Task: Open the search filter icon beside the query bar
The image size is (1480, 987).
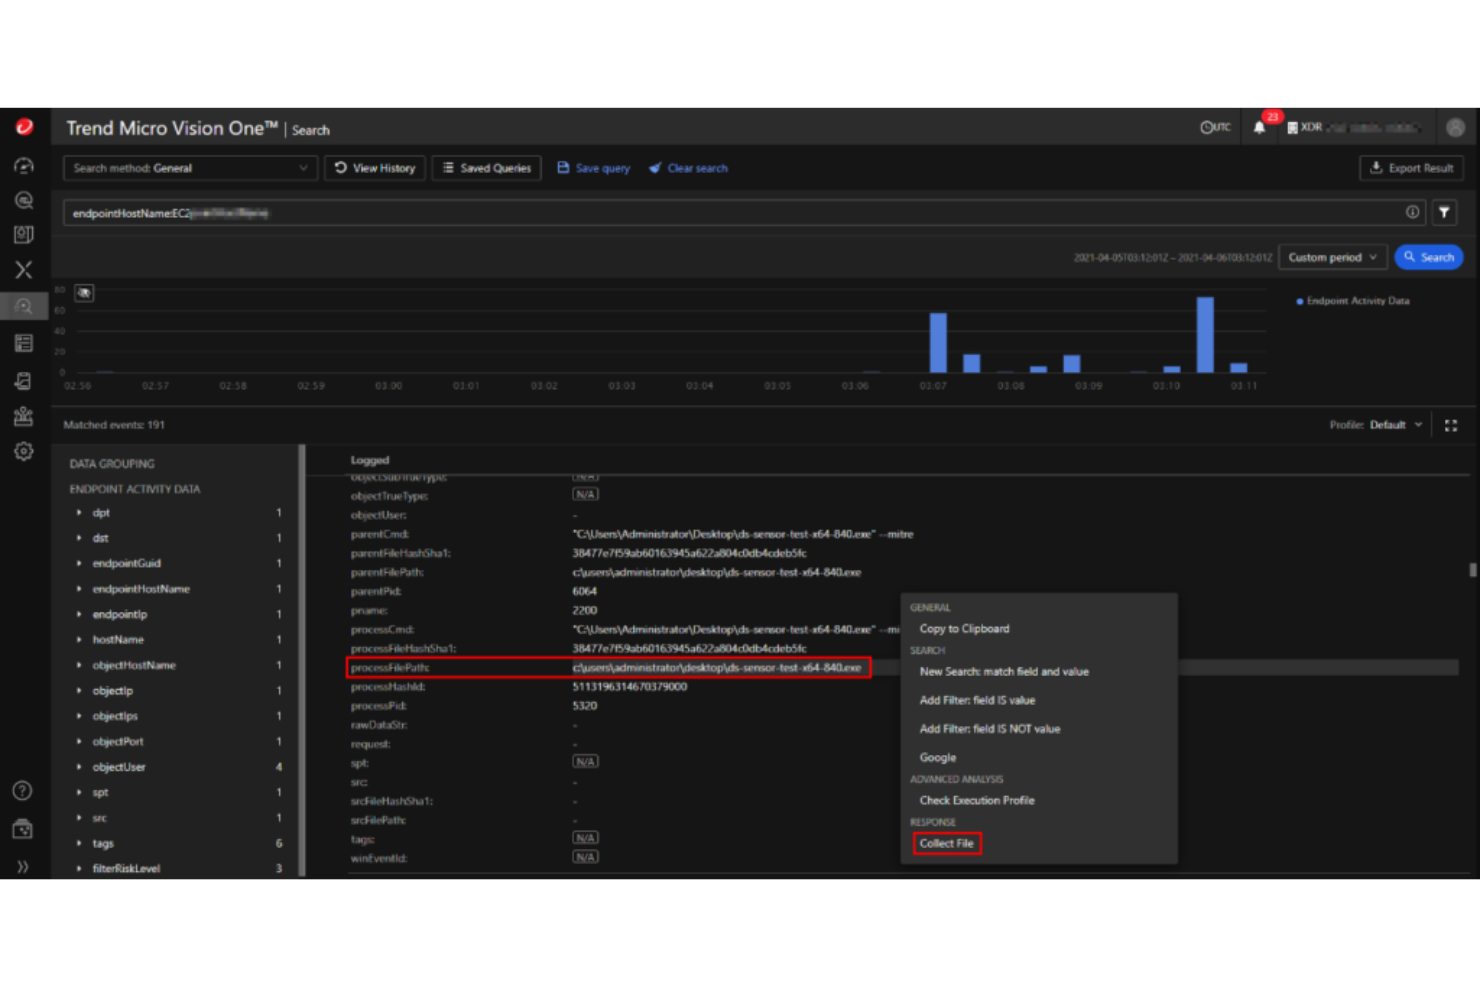Action: pos(1444,212)
